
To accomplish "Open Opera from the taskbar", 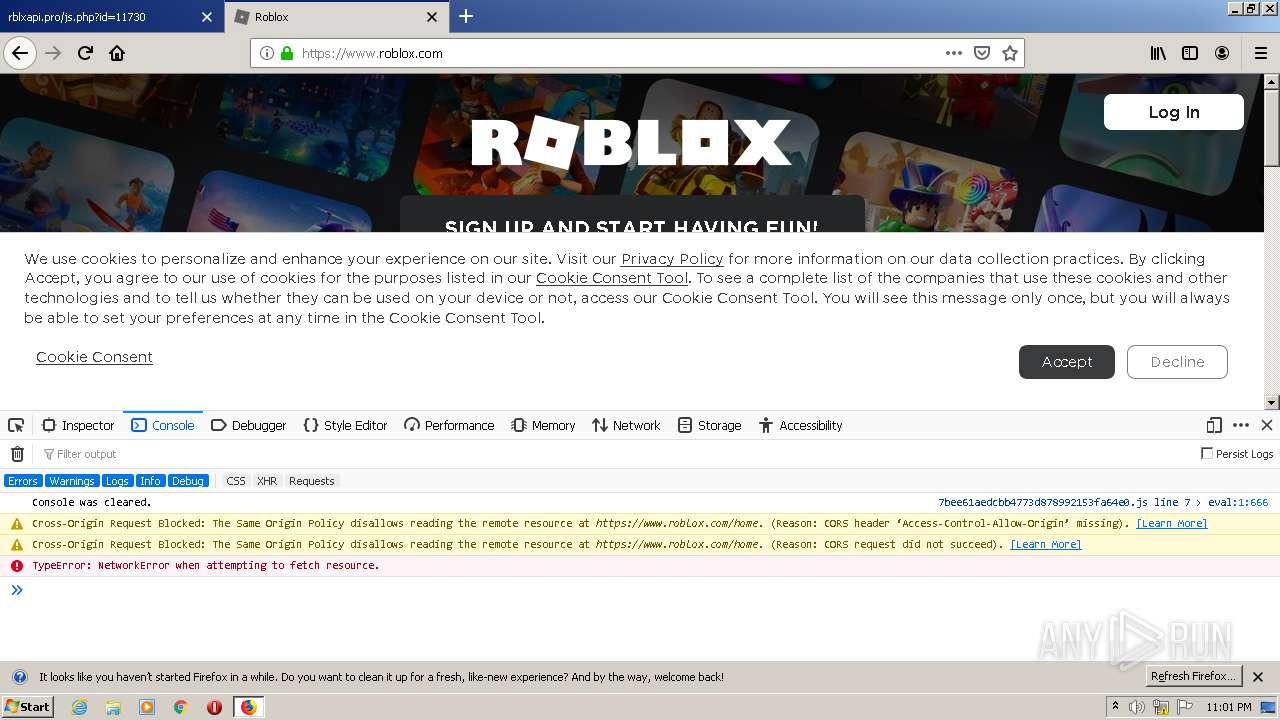I will pos(214,707).
